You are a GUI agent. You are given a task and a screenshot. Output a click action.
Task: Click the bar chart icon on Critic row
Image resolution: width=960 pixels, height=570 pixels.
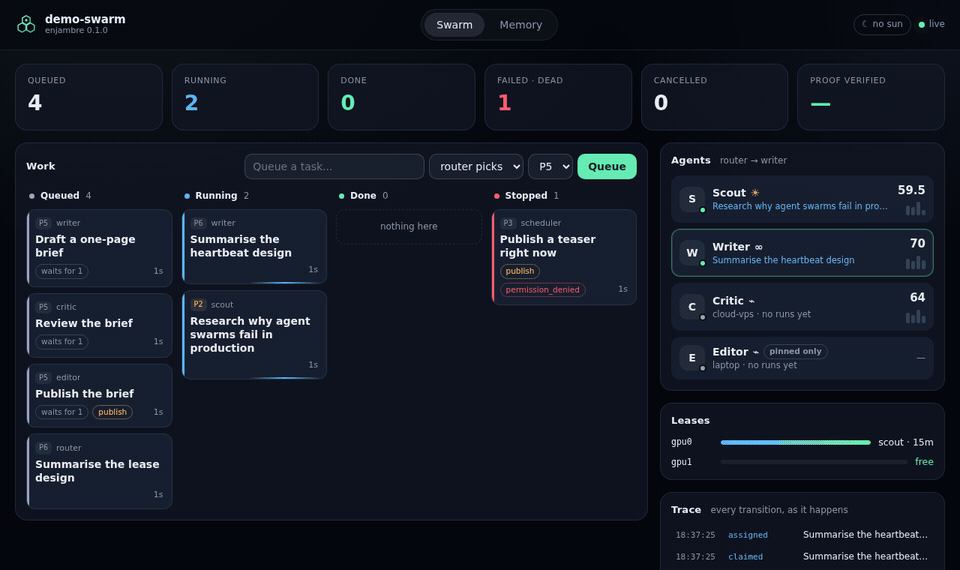(x=915, y=317)
